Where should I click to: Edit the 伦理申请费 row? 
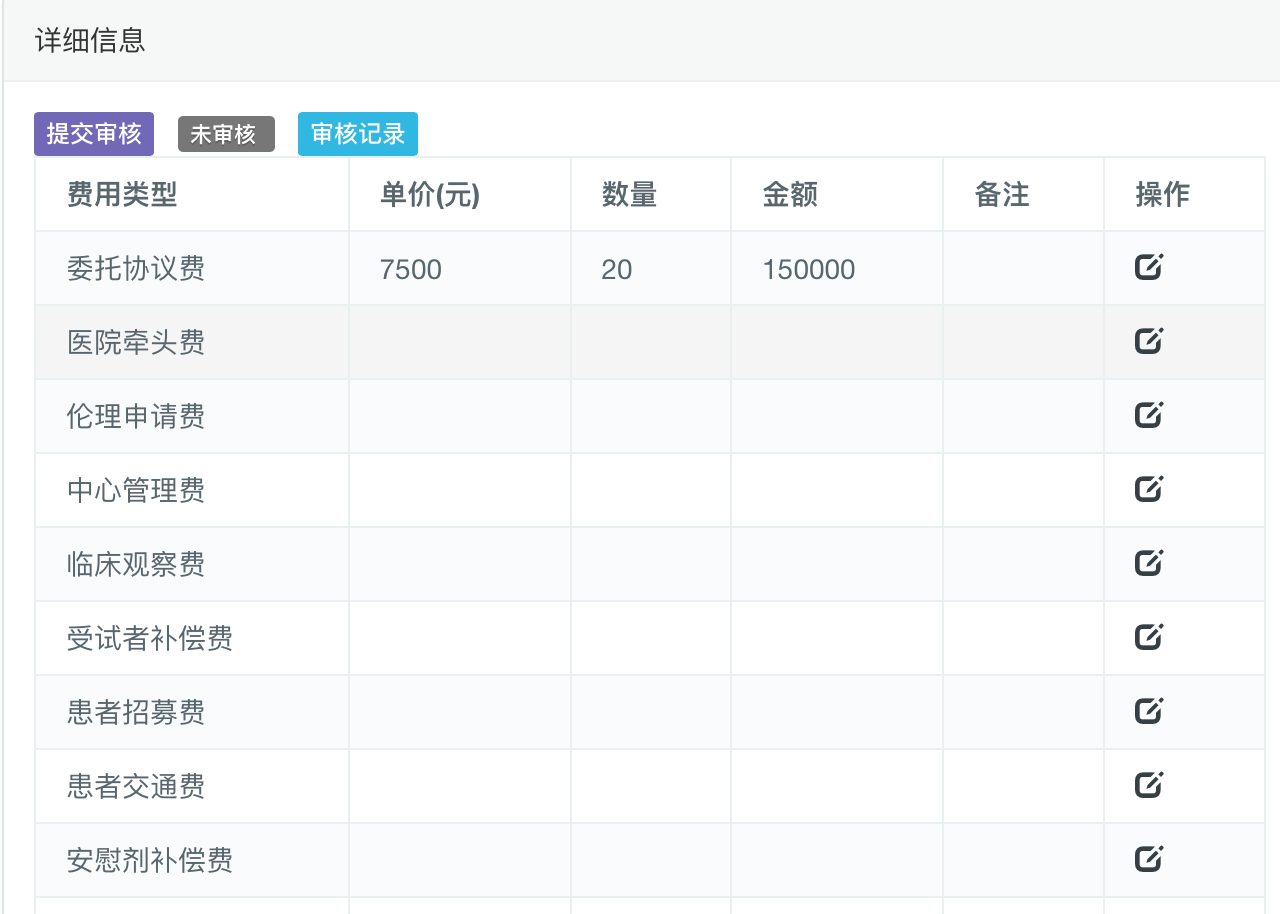tap(1149, 415)
